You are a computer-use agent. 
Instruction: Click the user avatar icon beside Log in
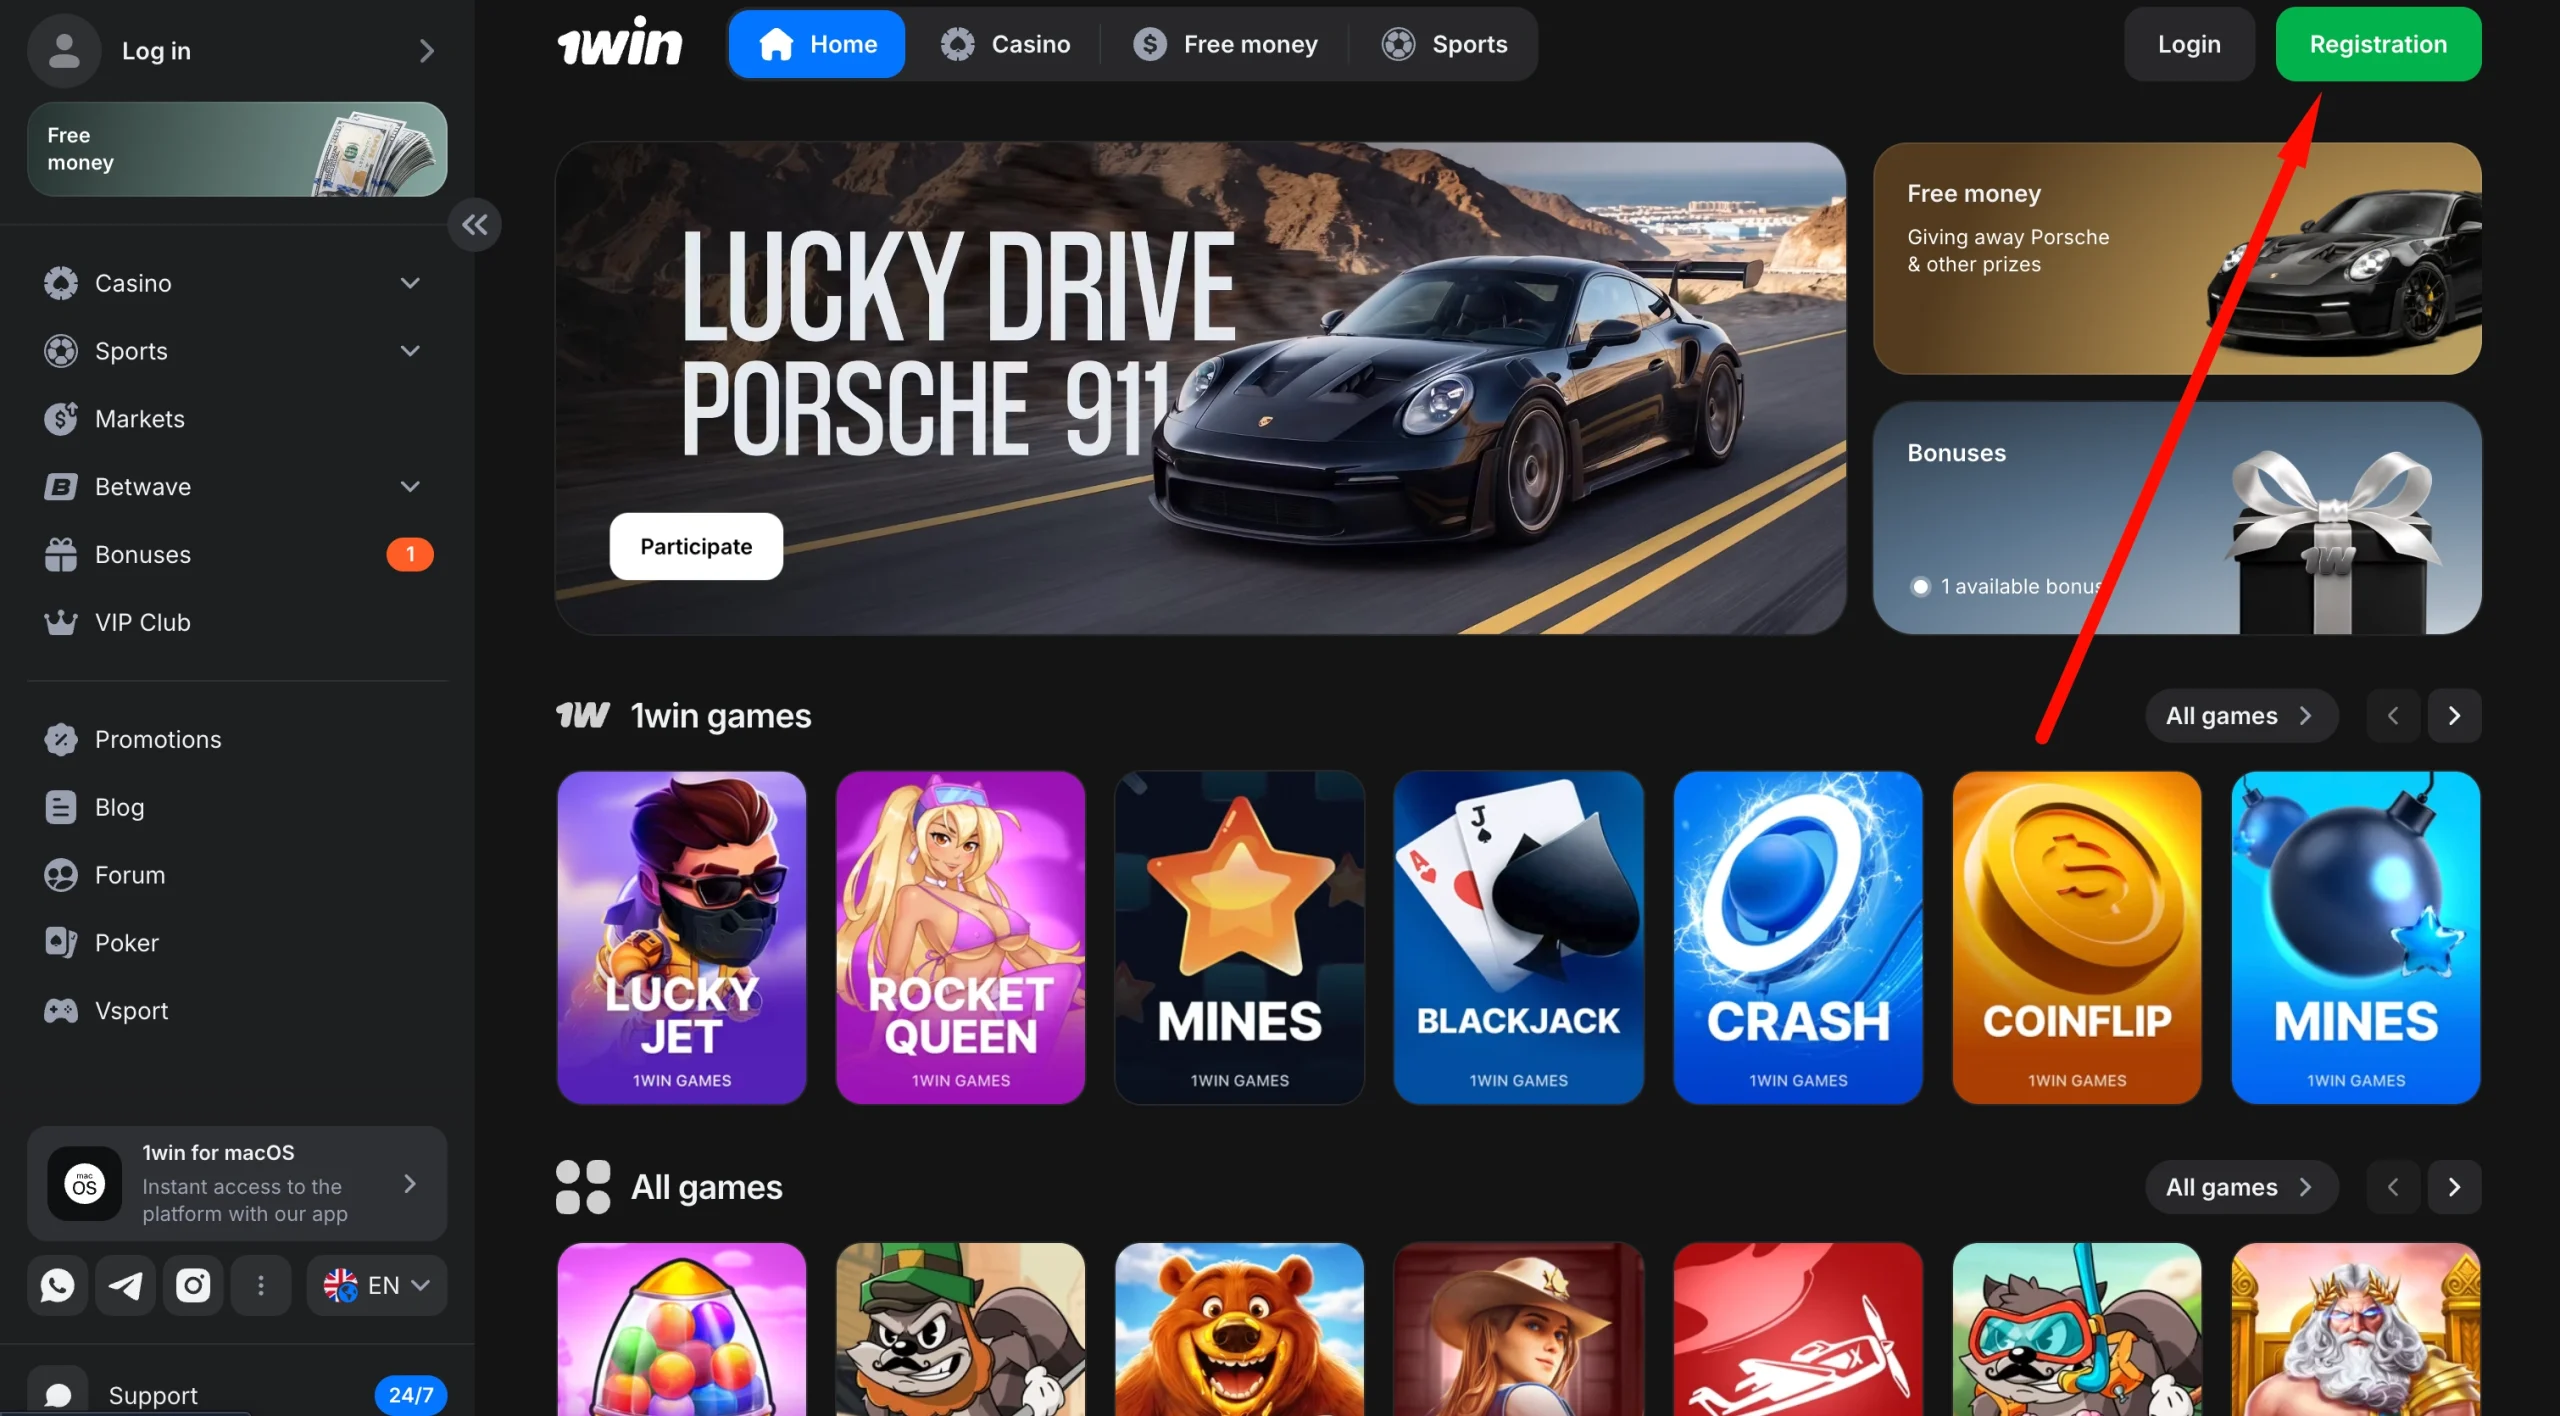(64, 50)
